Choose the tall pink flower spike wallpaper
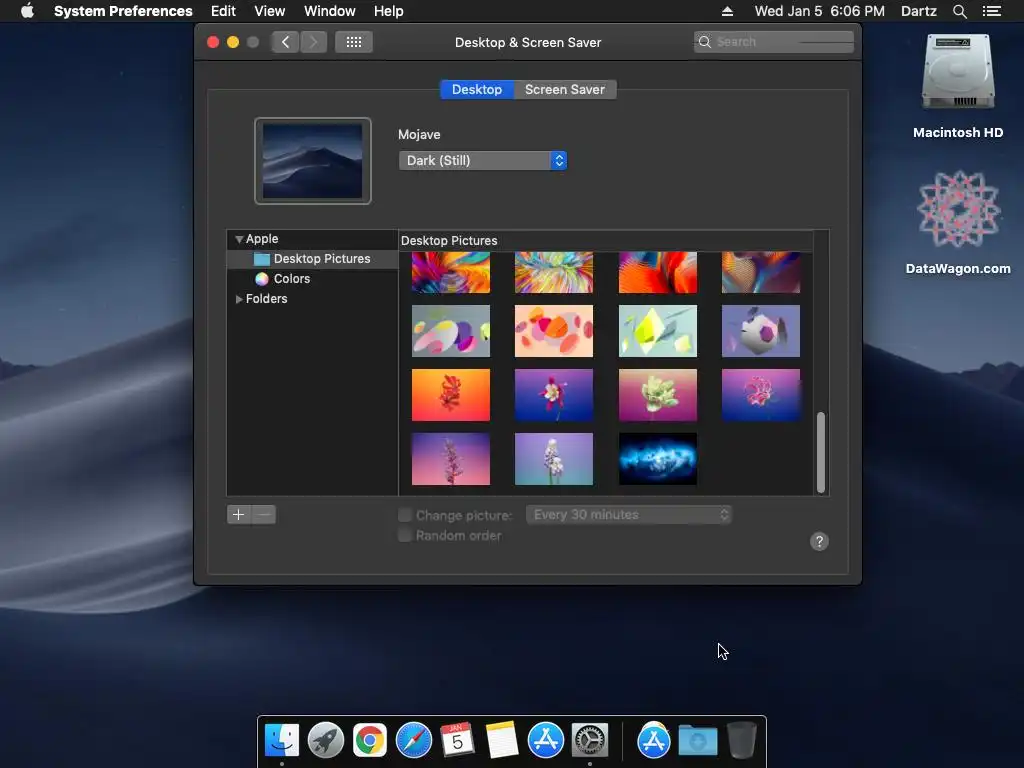This screenshot has height=768, width=1024. [x=451, y=459]
